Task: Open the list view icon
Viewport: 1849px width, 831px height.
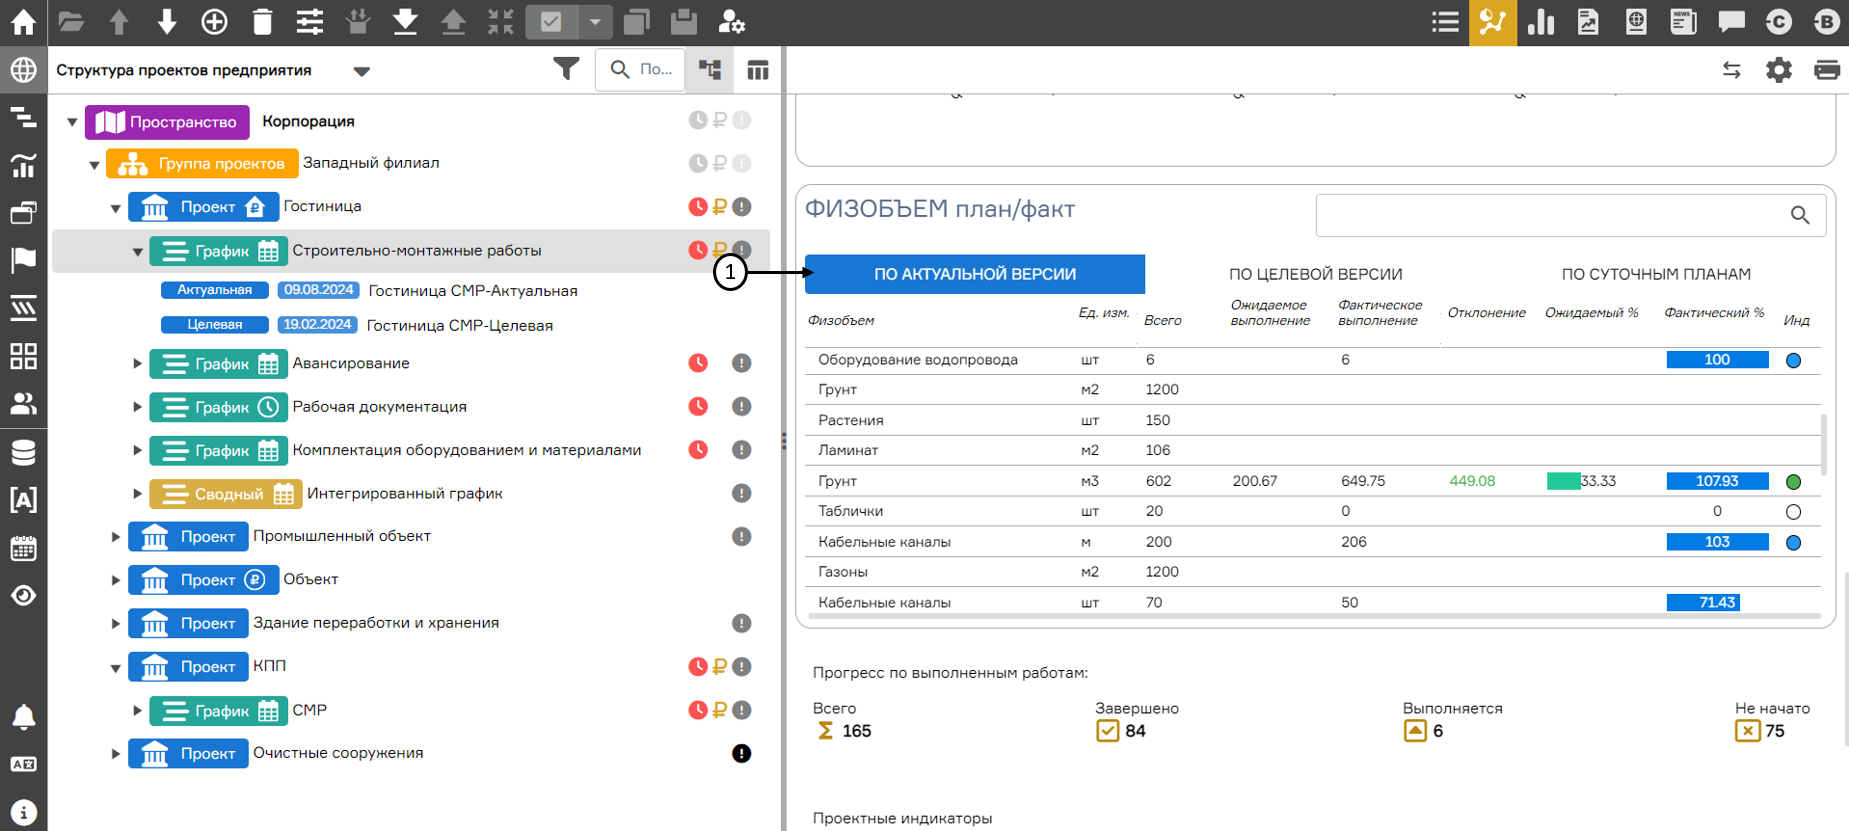Action: point(1445,21)
